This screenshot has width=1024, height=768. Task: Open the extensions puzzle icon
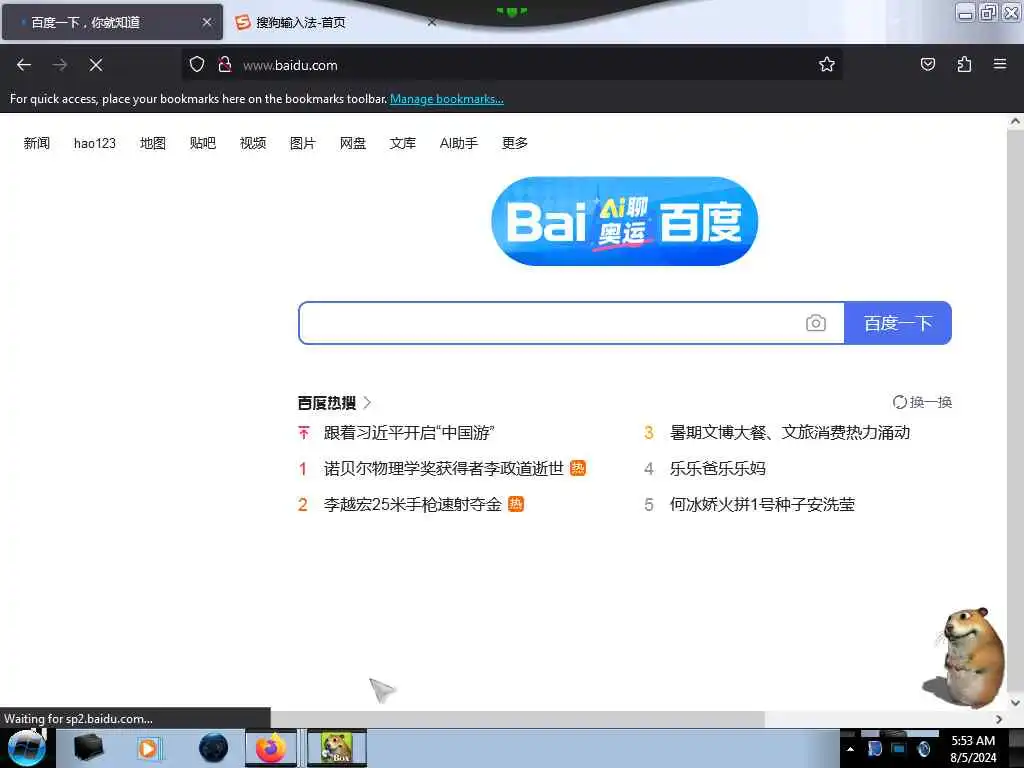964,64
